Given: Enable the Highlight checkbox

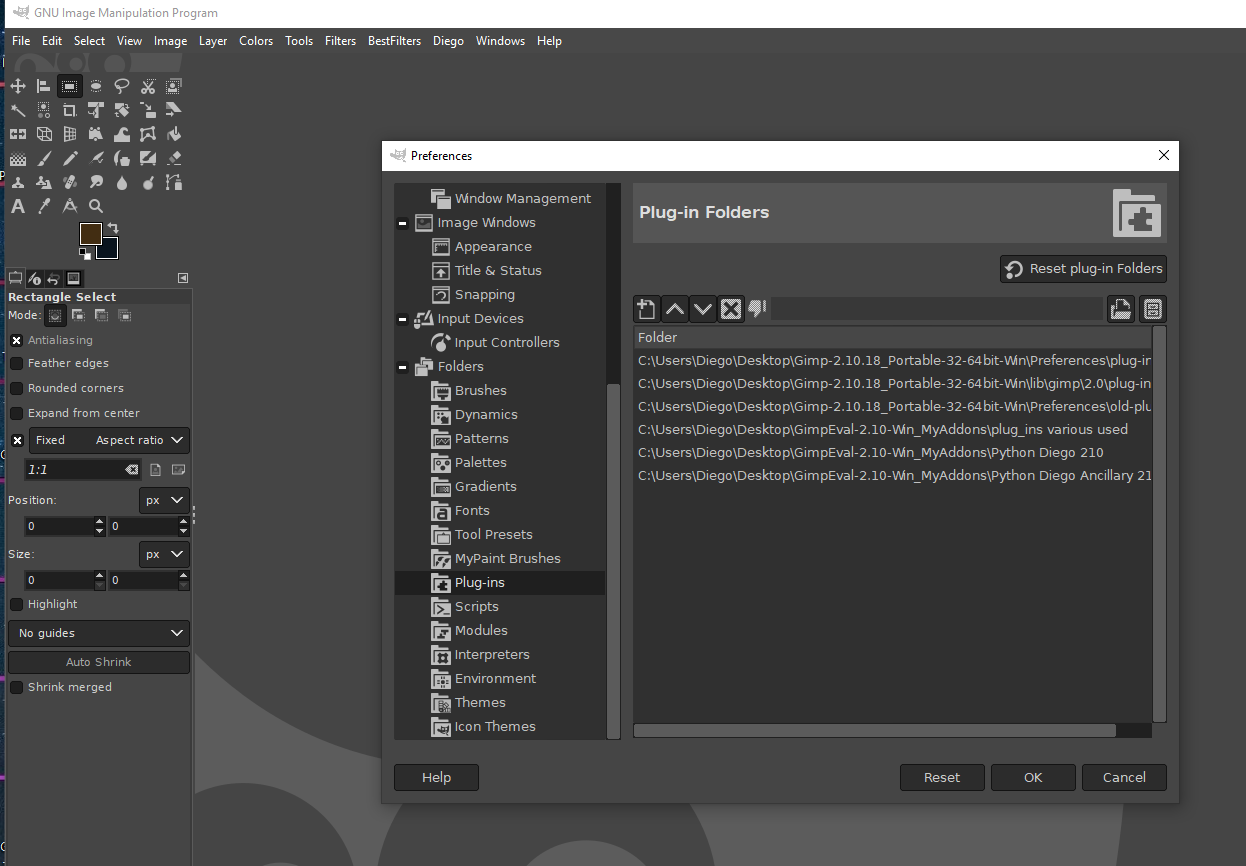Looking at the screenshot, I should (17, 604).
